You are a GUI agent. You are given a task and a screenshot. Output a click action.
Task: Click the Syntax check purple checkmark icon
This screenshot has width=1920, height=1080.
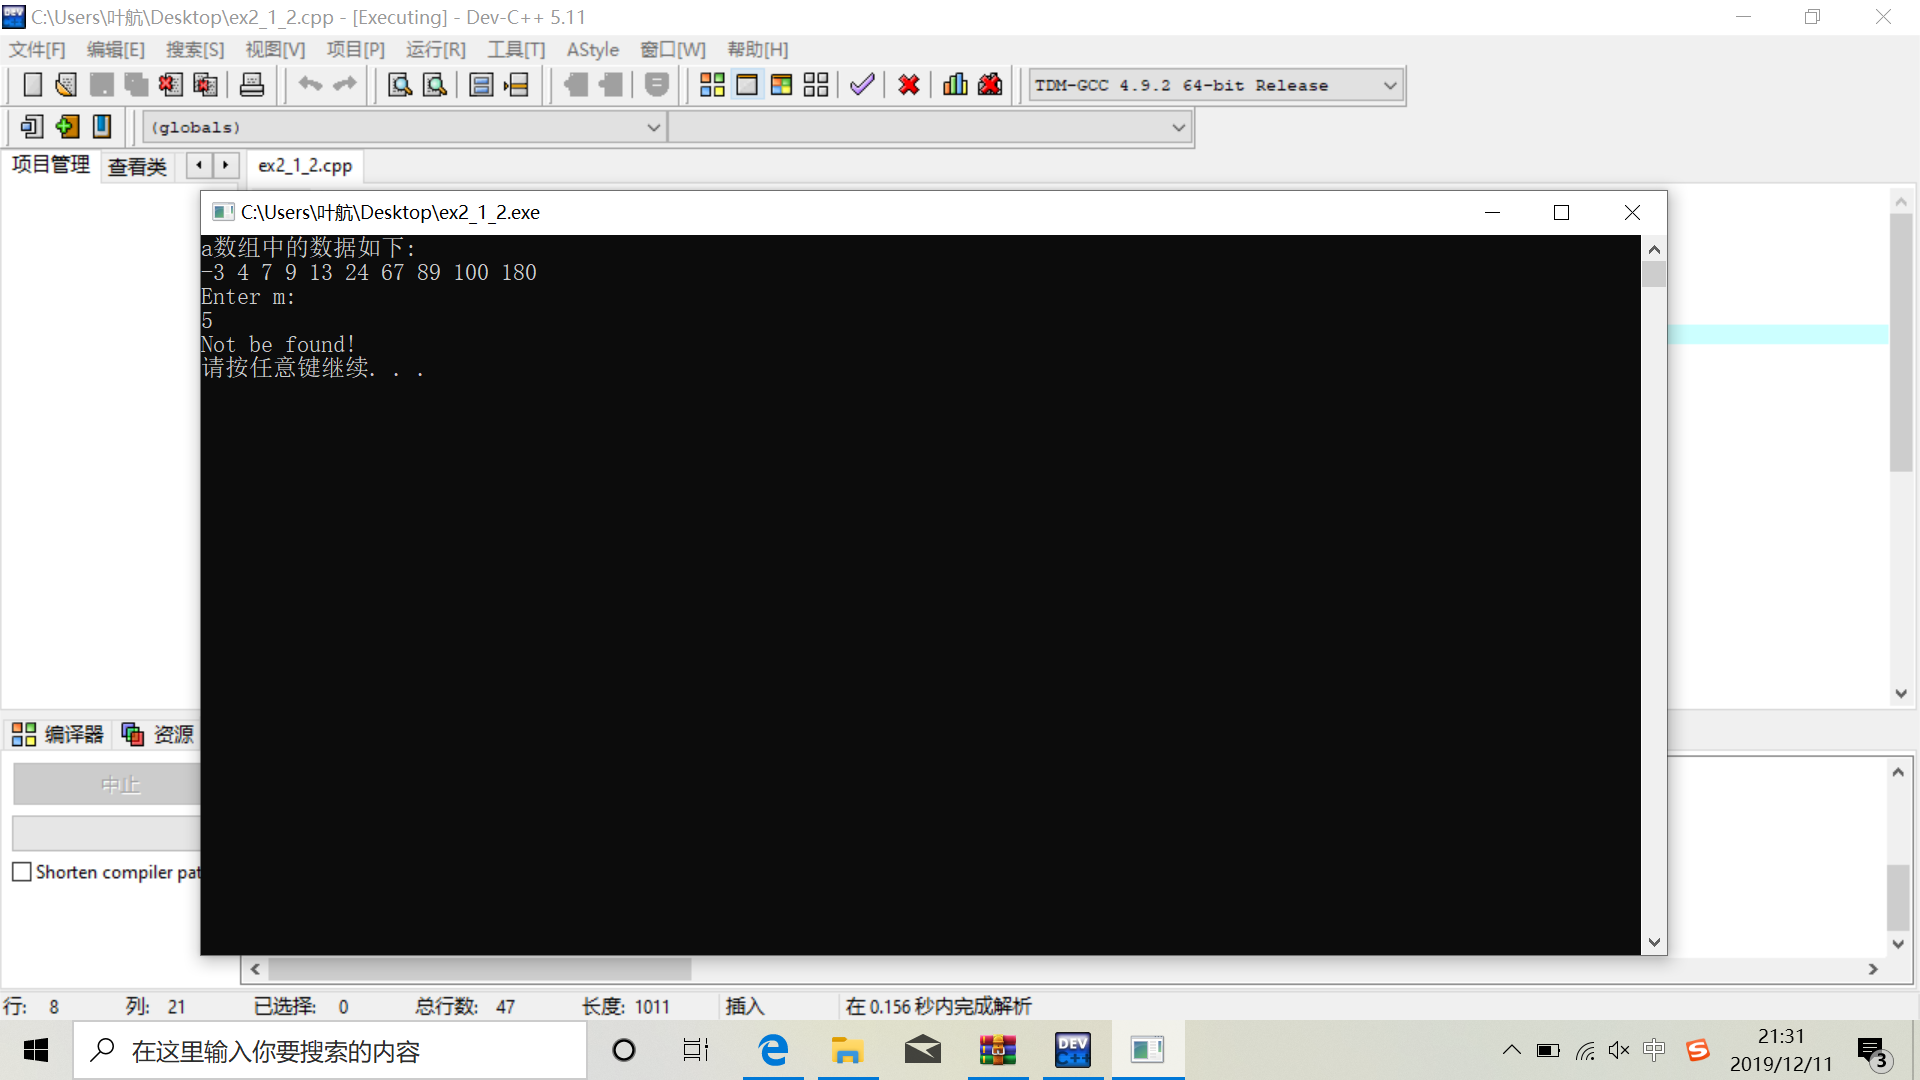point(862,85)
